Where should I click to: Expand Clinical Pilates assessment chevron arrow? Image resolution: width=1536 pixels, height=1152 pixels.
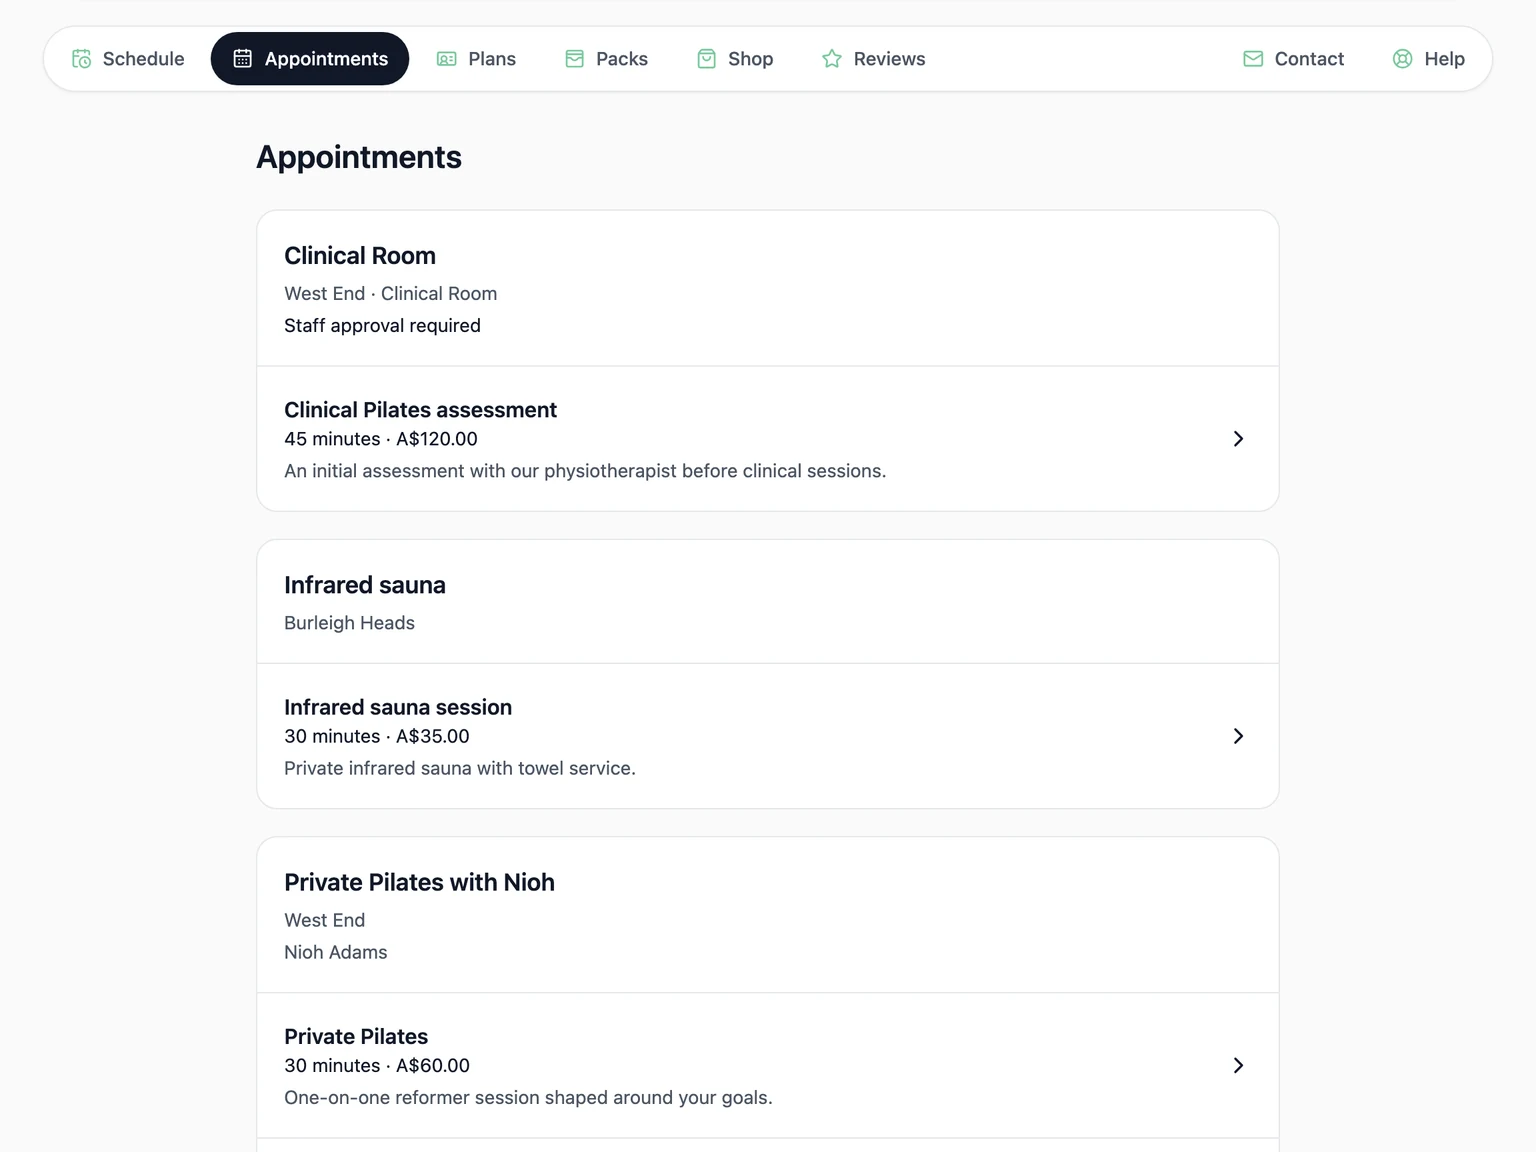(x=1238, y=439)
